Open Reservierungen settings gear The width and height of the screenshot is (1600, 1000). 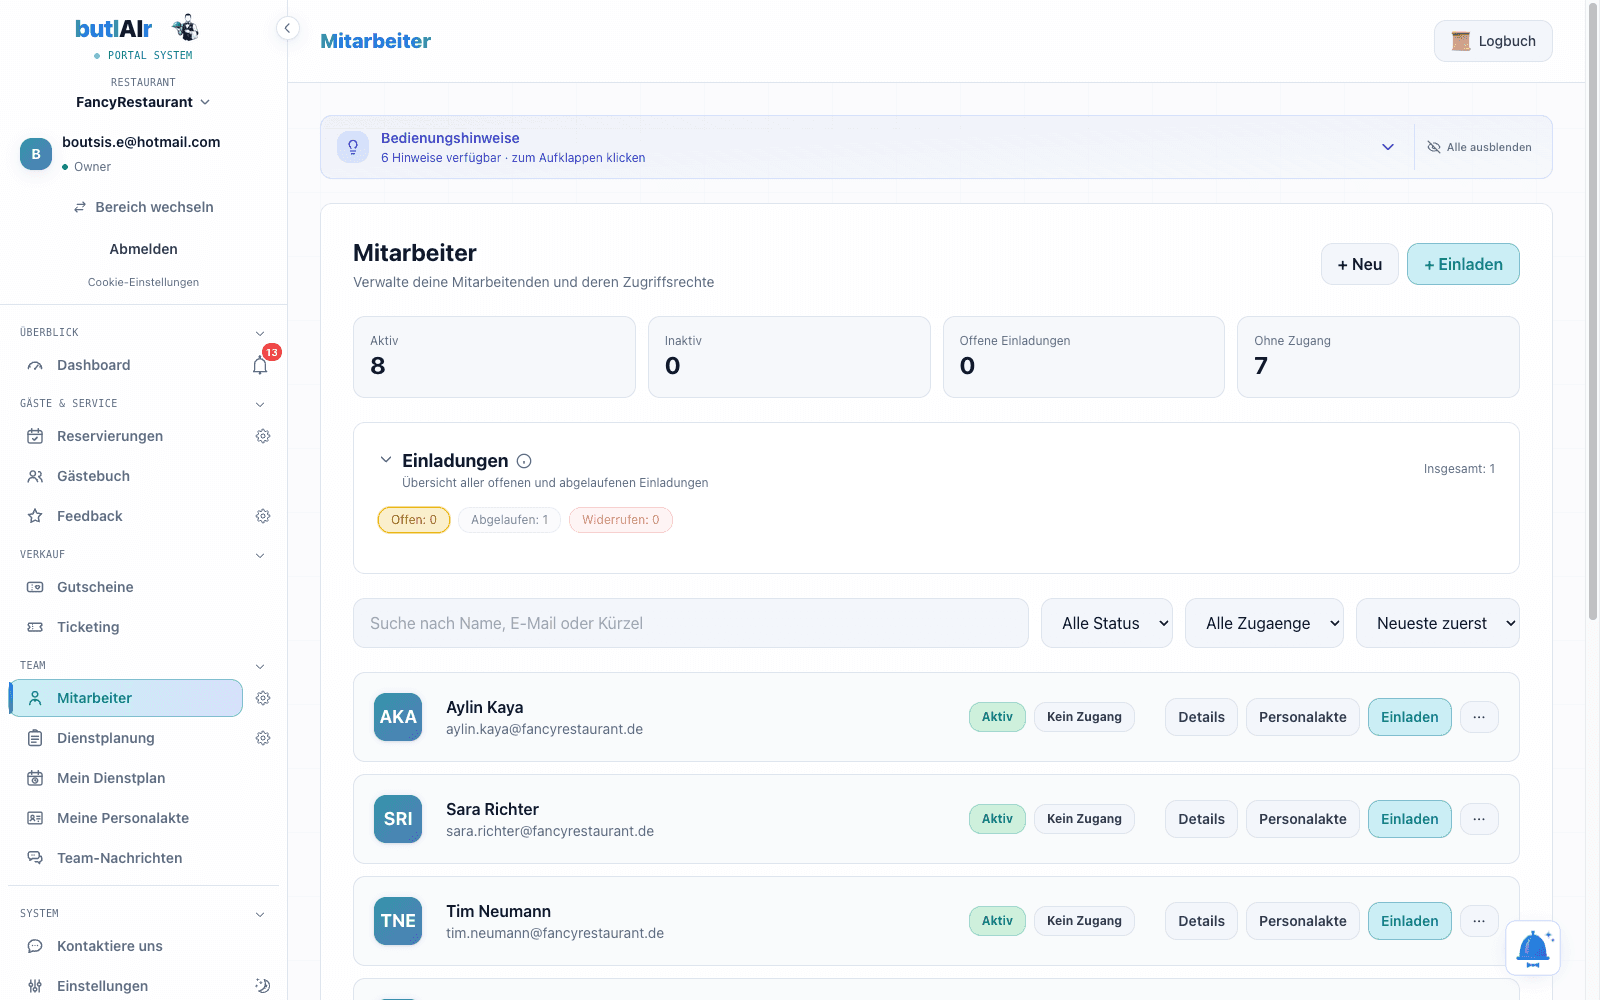[263, 436]
